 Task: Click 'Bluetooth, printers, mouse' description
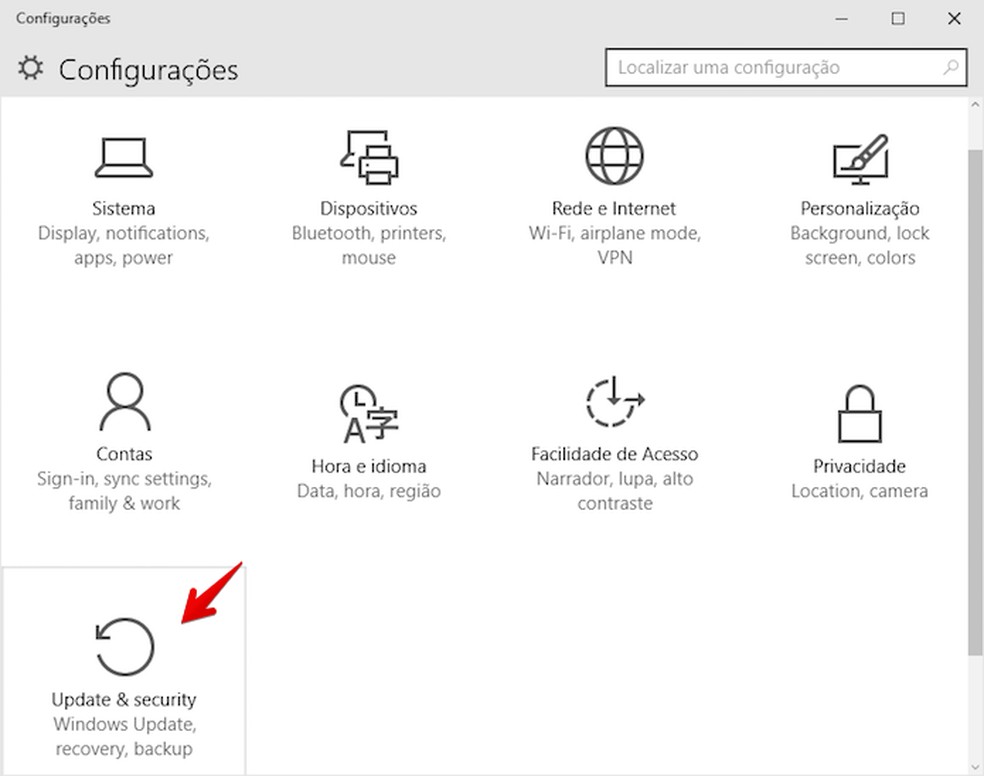(x=369, y=245)
